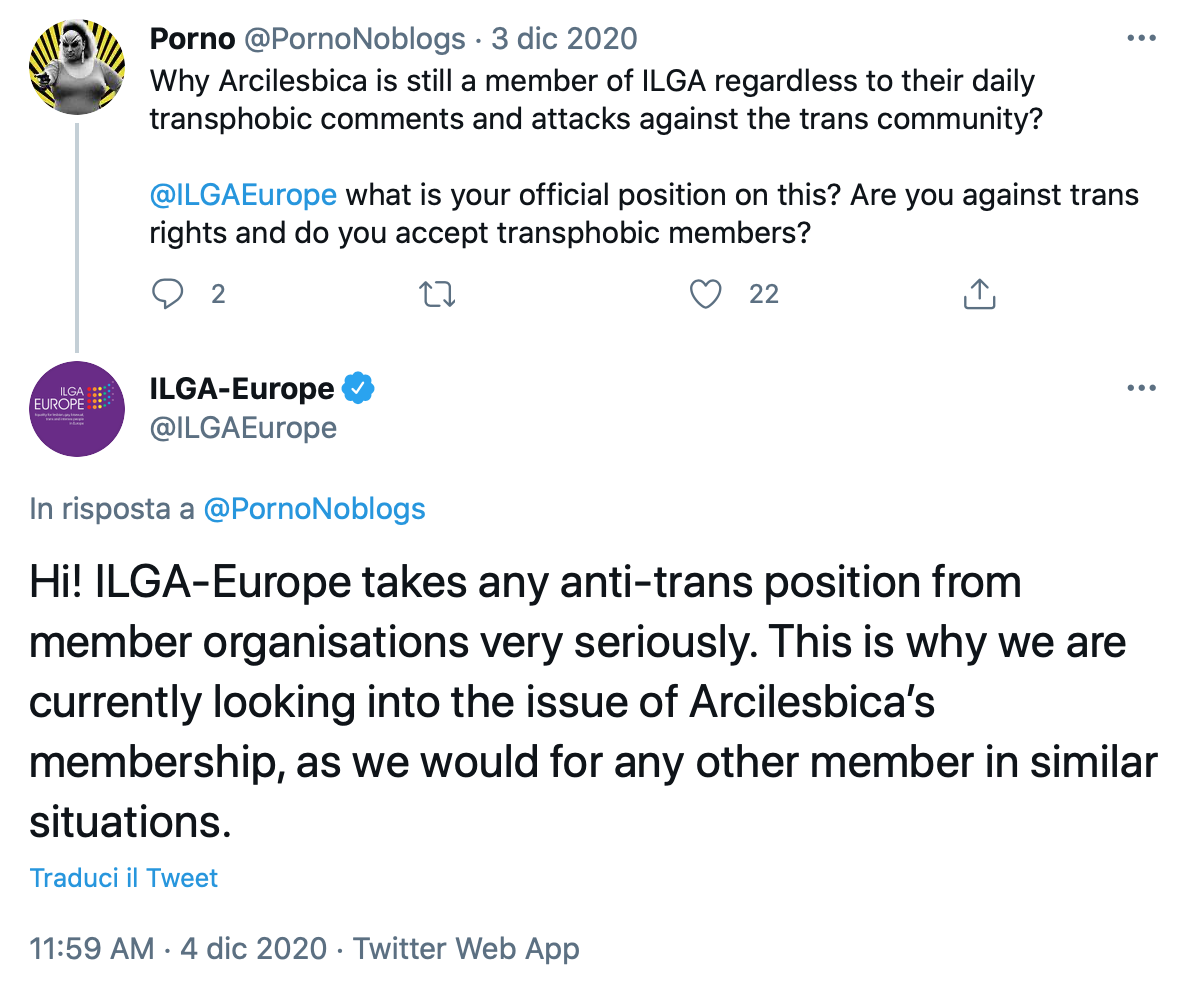The width and height of the screenshot is (1187, 999).
Task: Click the @PornoNoblogs link after 'In risposta a'
Action: click(x=314, y=509)
